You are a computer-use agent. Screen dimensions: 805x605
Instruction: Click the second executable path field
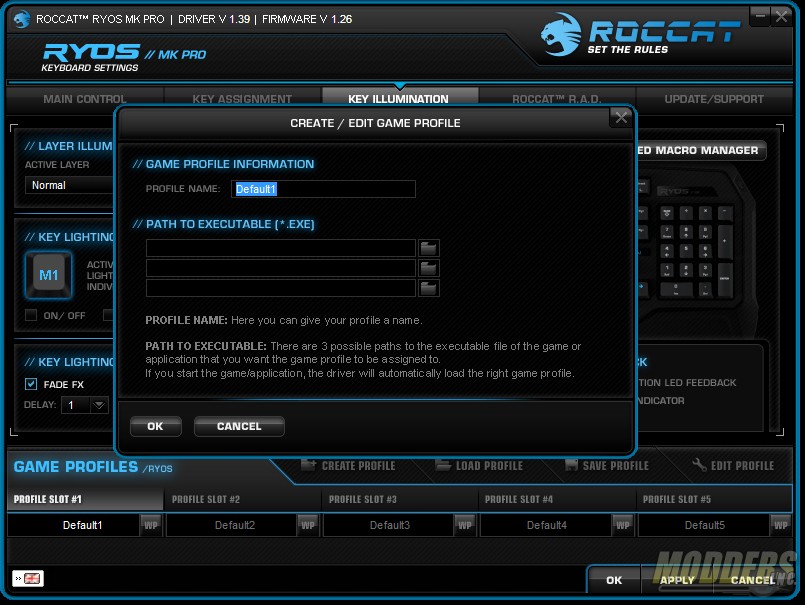tap(281, 268)
